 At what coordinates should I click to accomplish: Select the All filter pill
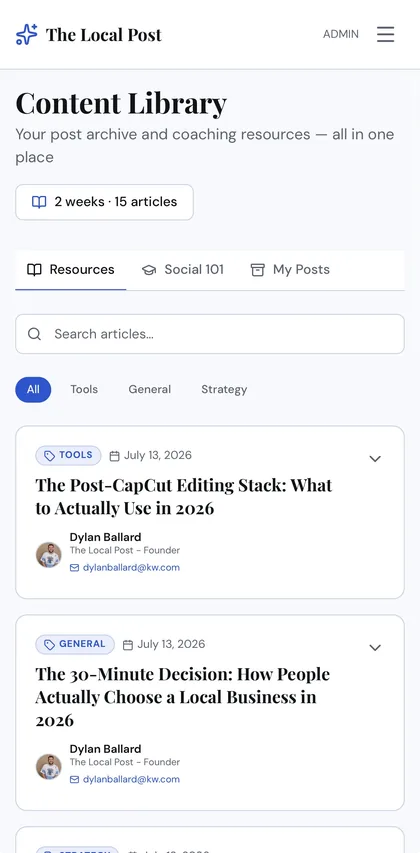(33, 390)
